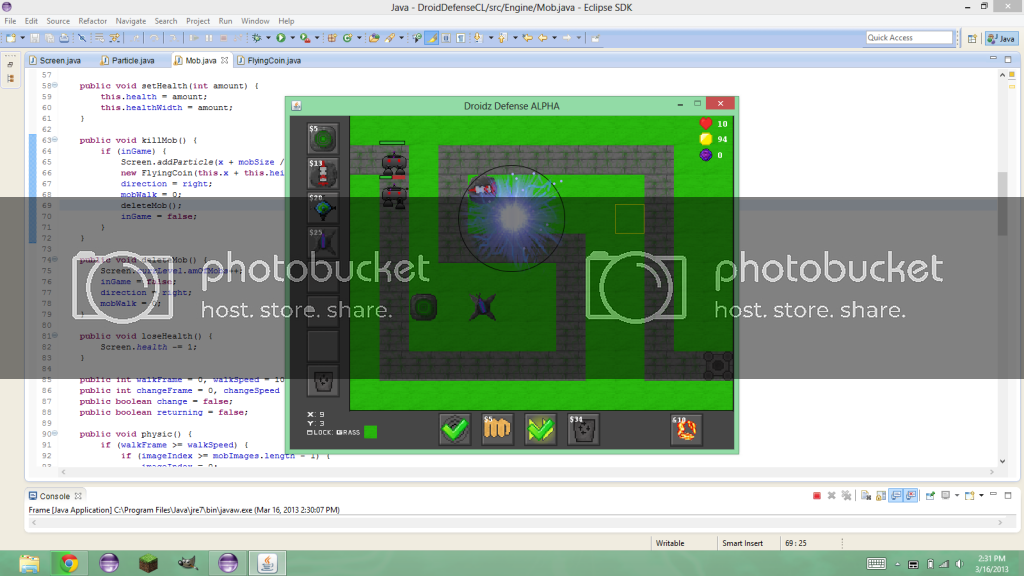Click placed spike tower on game map
The height and width of the screenshot is (576, 1024).
coord(483,307)
